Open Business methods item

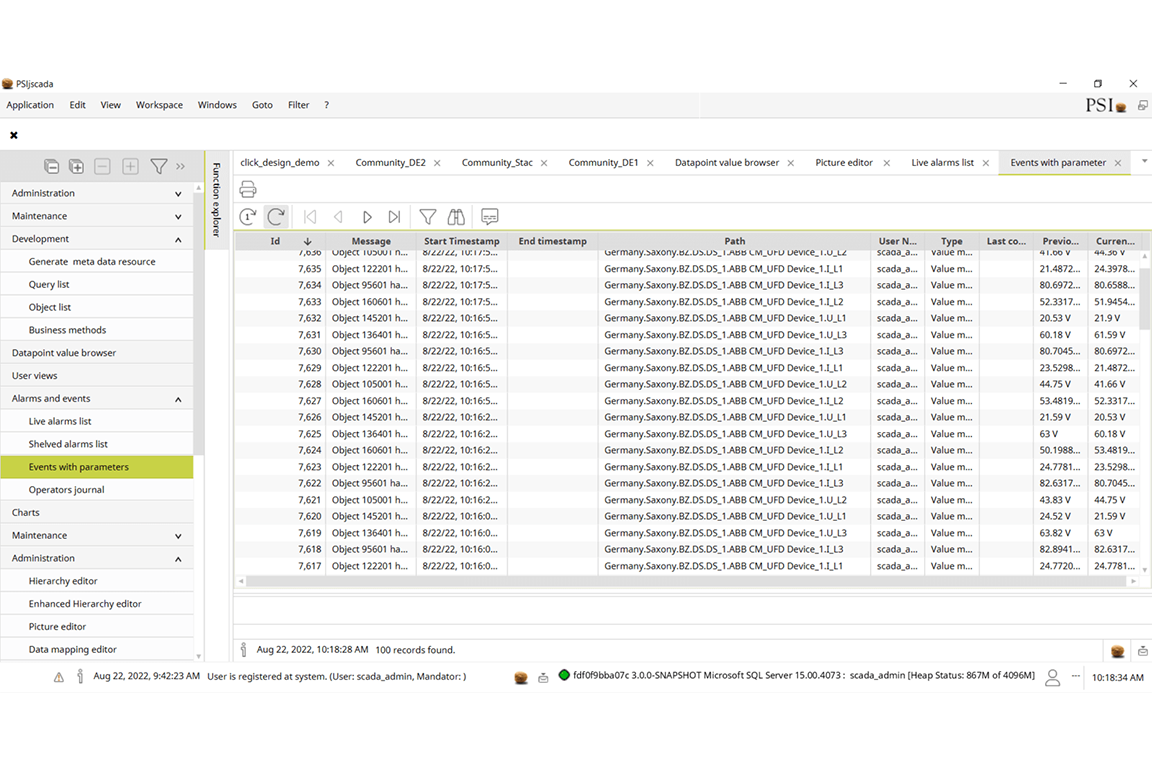tap(97, 330)
